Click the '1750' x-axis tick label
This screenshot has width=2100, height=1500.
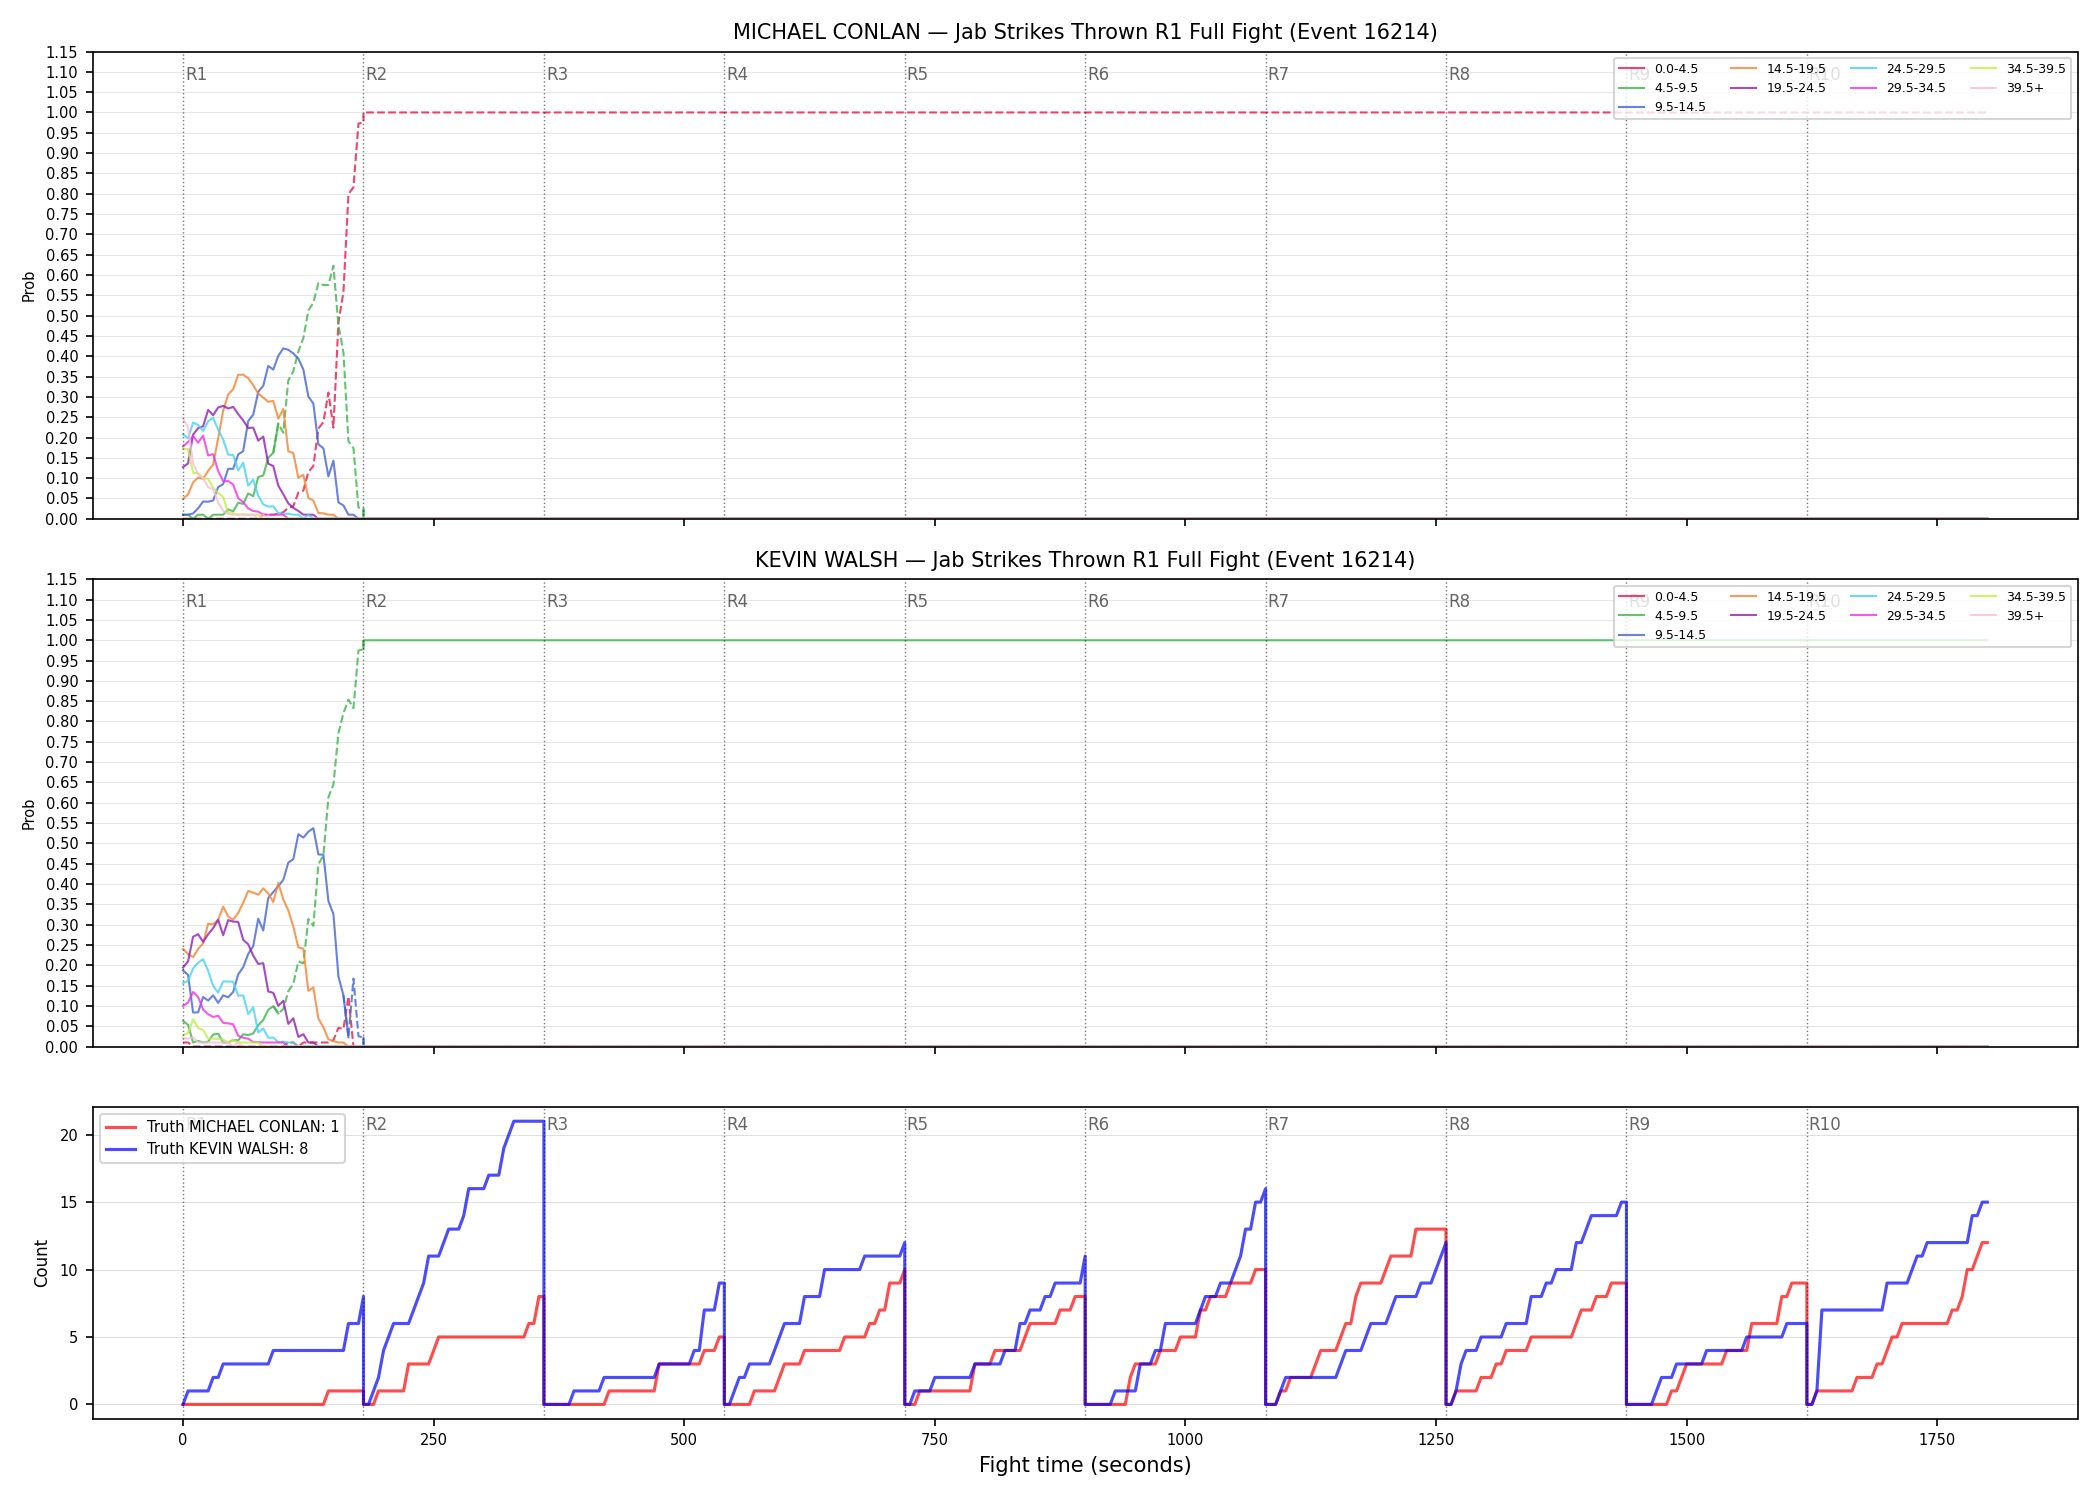point(1937,1440)
